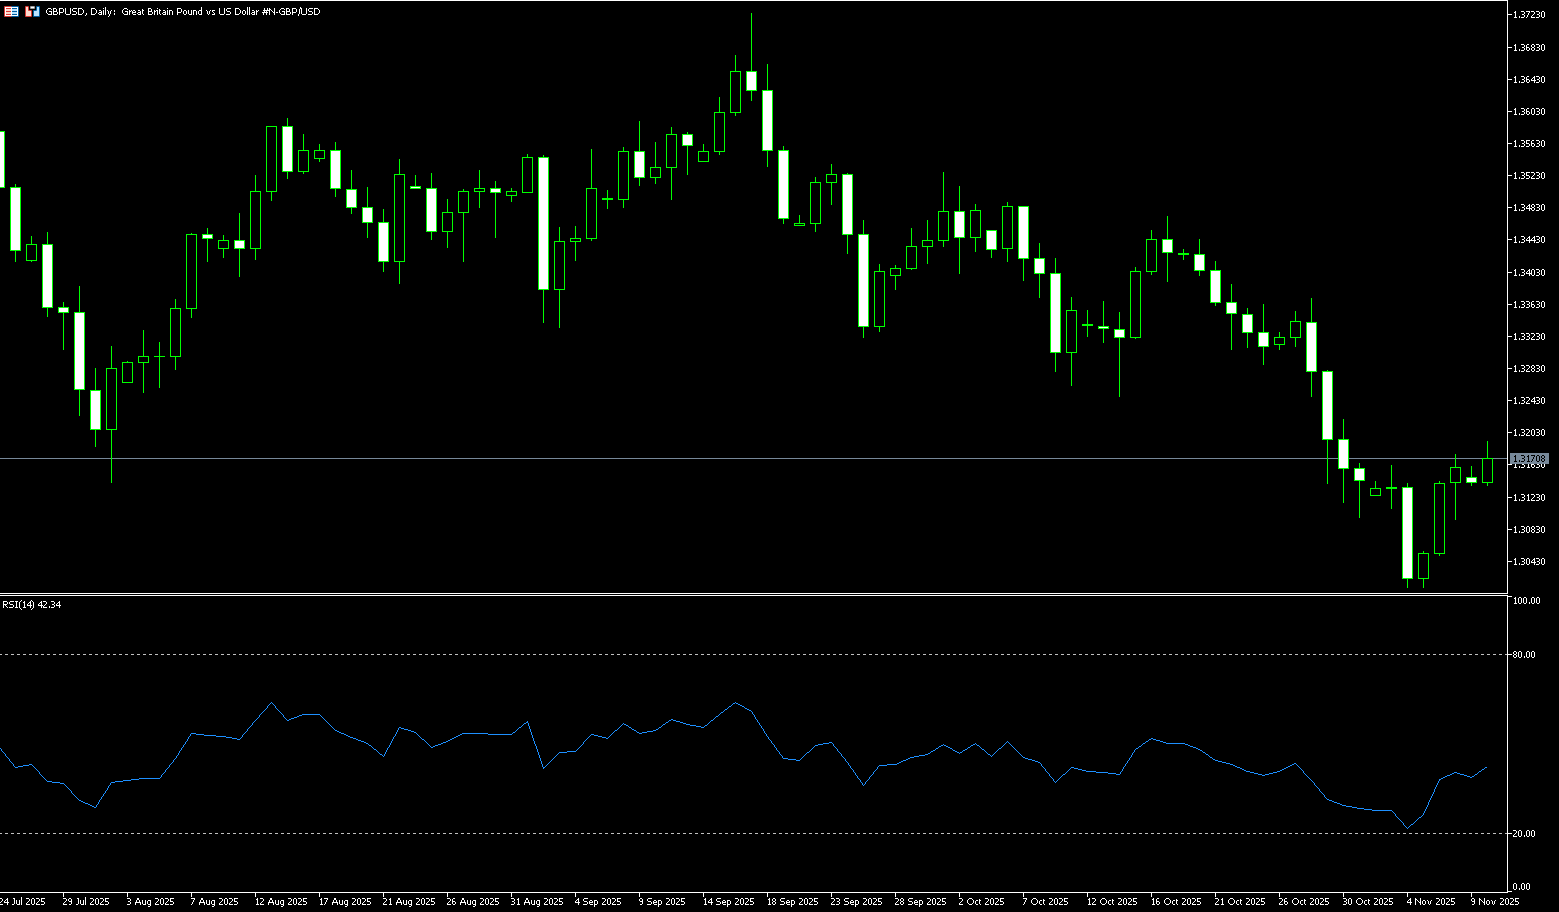This screenshot has width=1559, height=912.
Task: Click the tall bearish candle above 4 Nov
Action: tap(1407, 533)
